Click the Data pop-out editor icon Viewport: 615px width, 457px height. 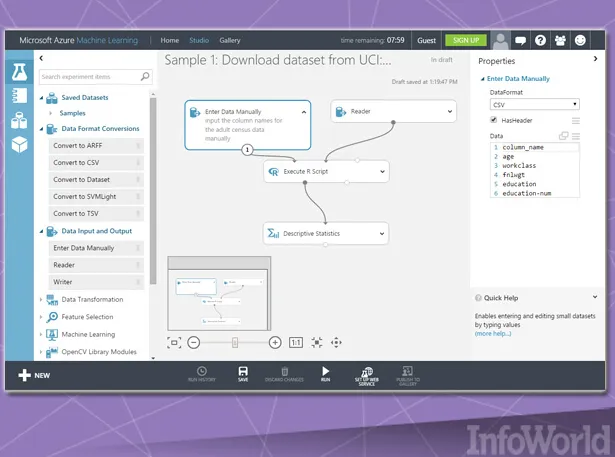click(x=563, y=136)
